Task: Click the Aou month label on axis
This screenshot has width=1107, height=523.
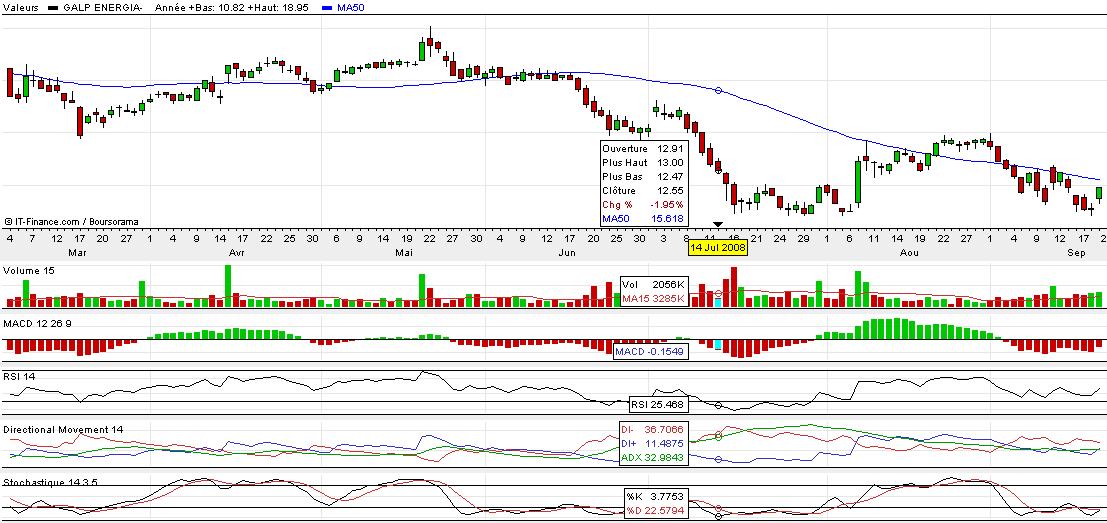Action: click(911, 251)
